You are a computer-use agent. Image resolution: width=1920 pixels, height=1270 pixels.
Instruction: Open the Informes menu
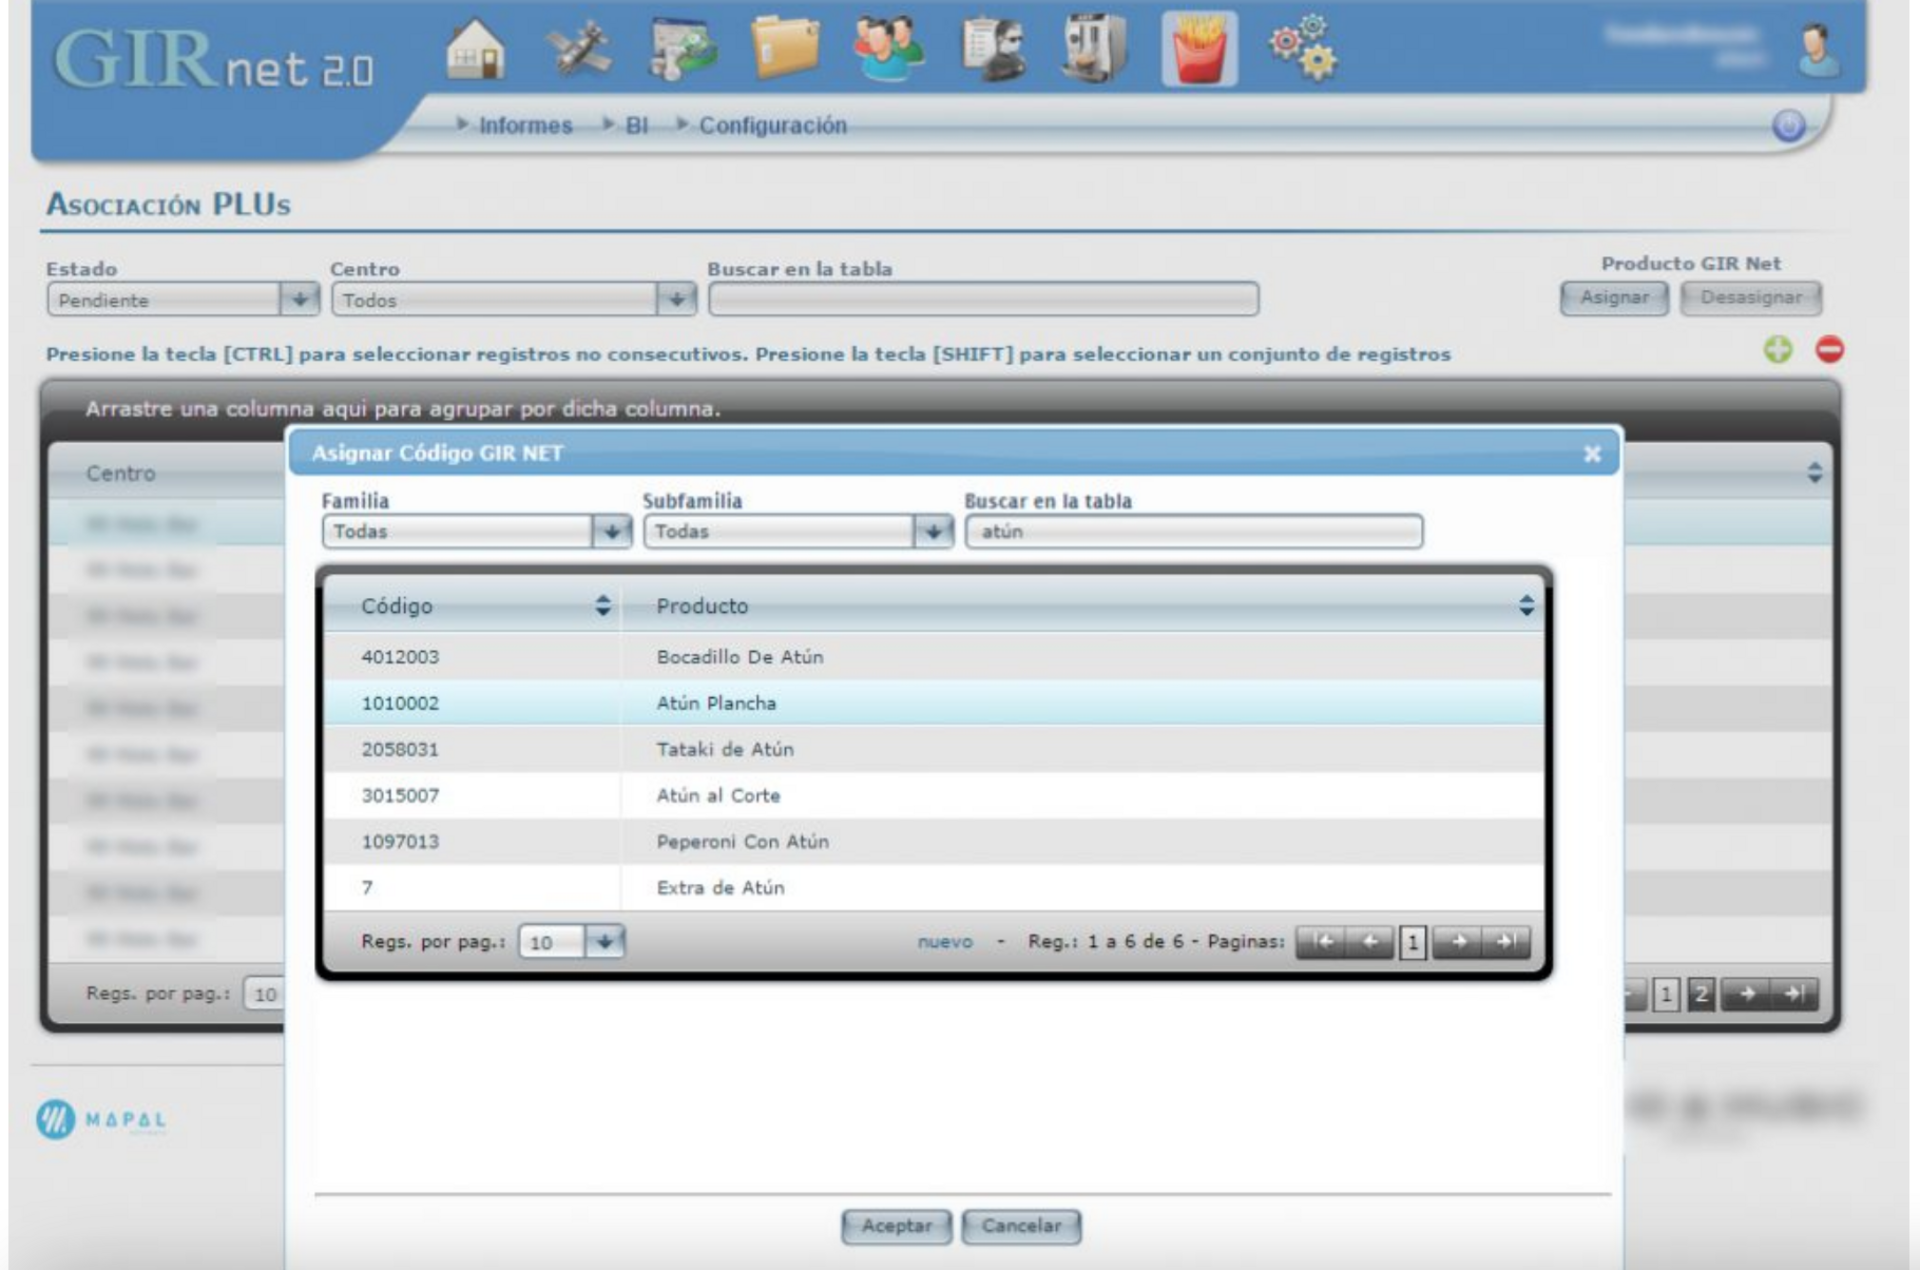coord(525,125)
